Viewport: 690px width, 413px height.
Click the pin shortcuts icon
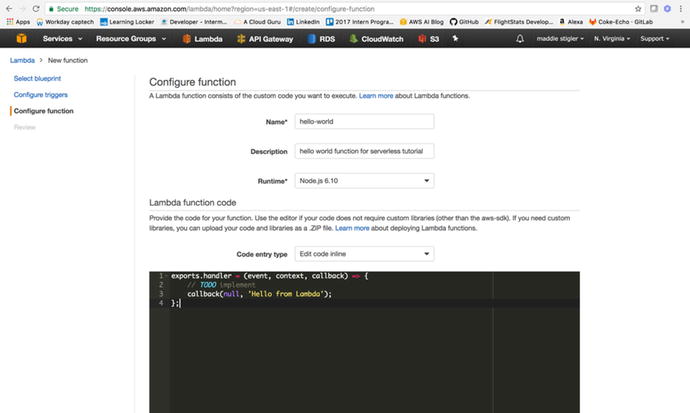pyautogui.click(x=455, y=39)
